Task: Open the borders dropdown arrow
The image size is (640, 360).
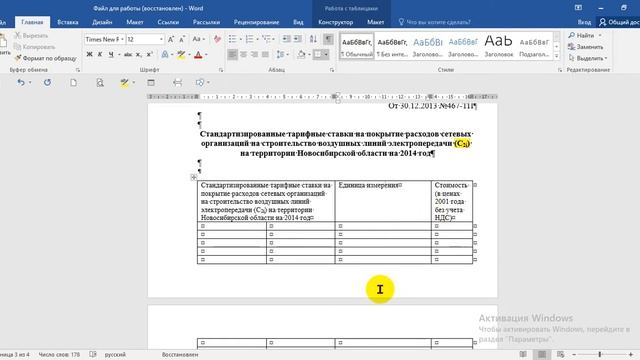Action: (x=326, y=54)
